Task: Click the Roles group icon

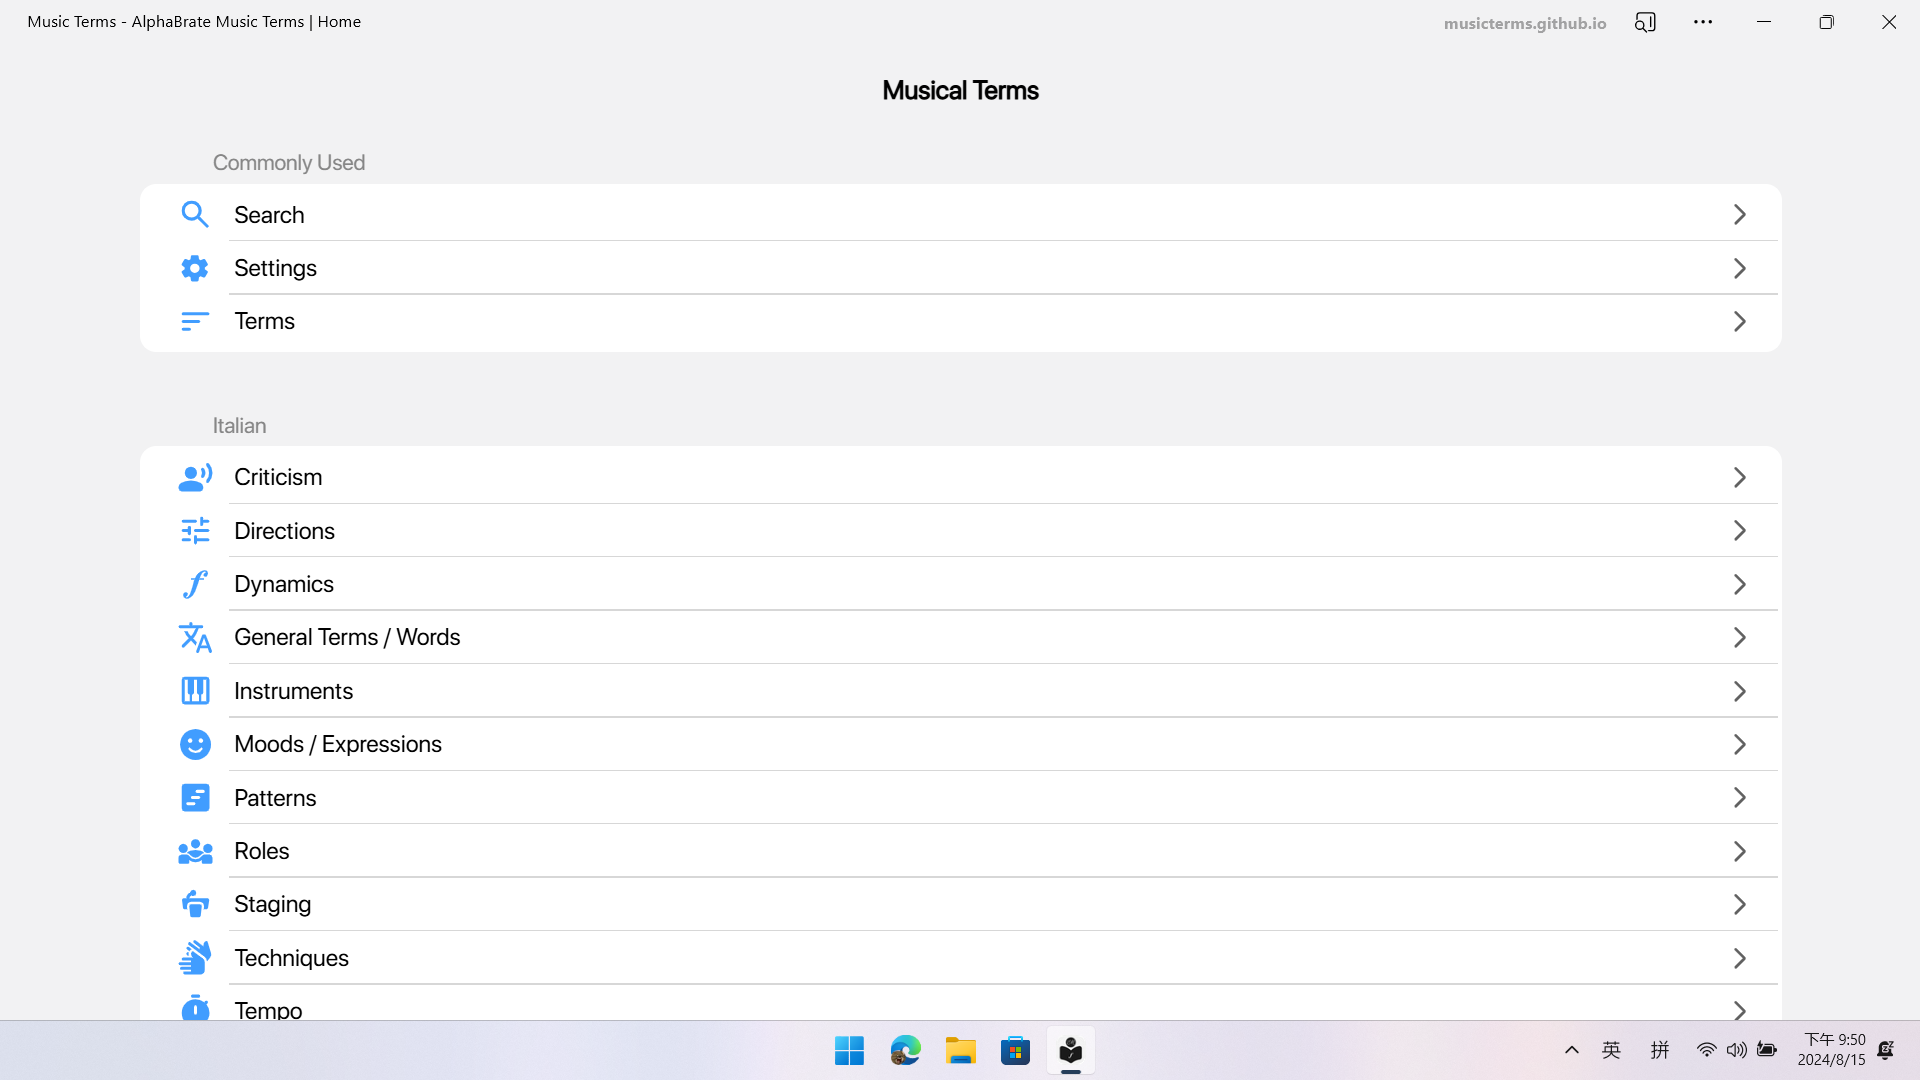Action: [195, 851]
